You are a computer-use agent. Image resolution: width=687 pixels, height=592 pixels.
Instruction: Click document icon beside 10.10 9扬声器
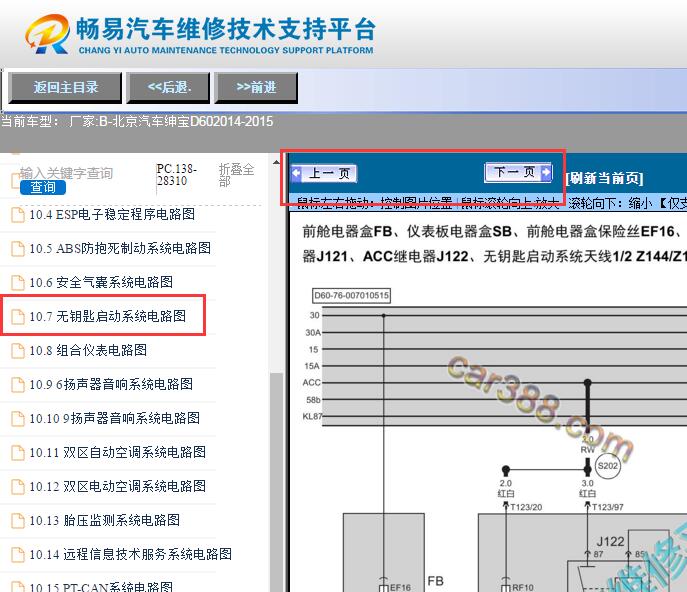18,418
